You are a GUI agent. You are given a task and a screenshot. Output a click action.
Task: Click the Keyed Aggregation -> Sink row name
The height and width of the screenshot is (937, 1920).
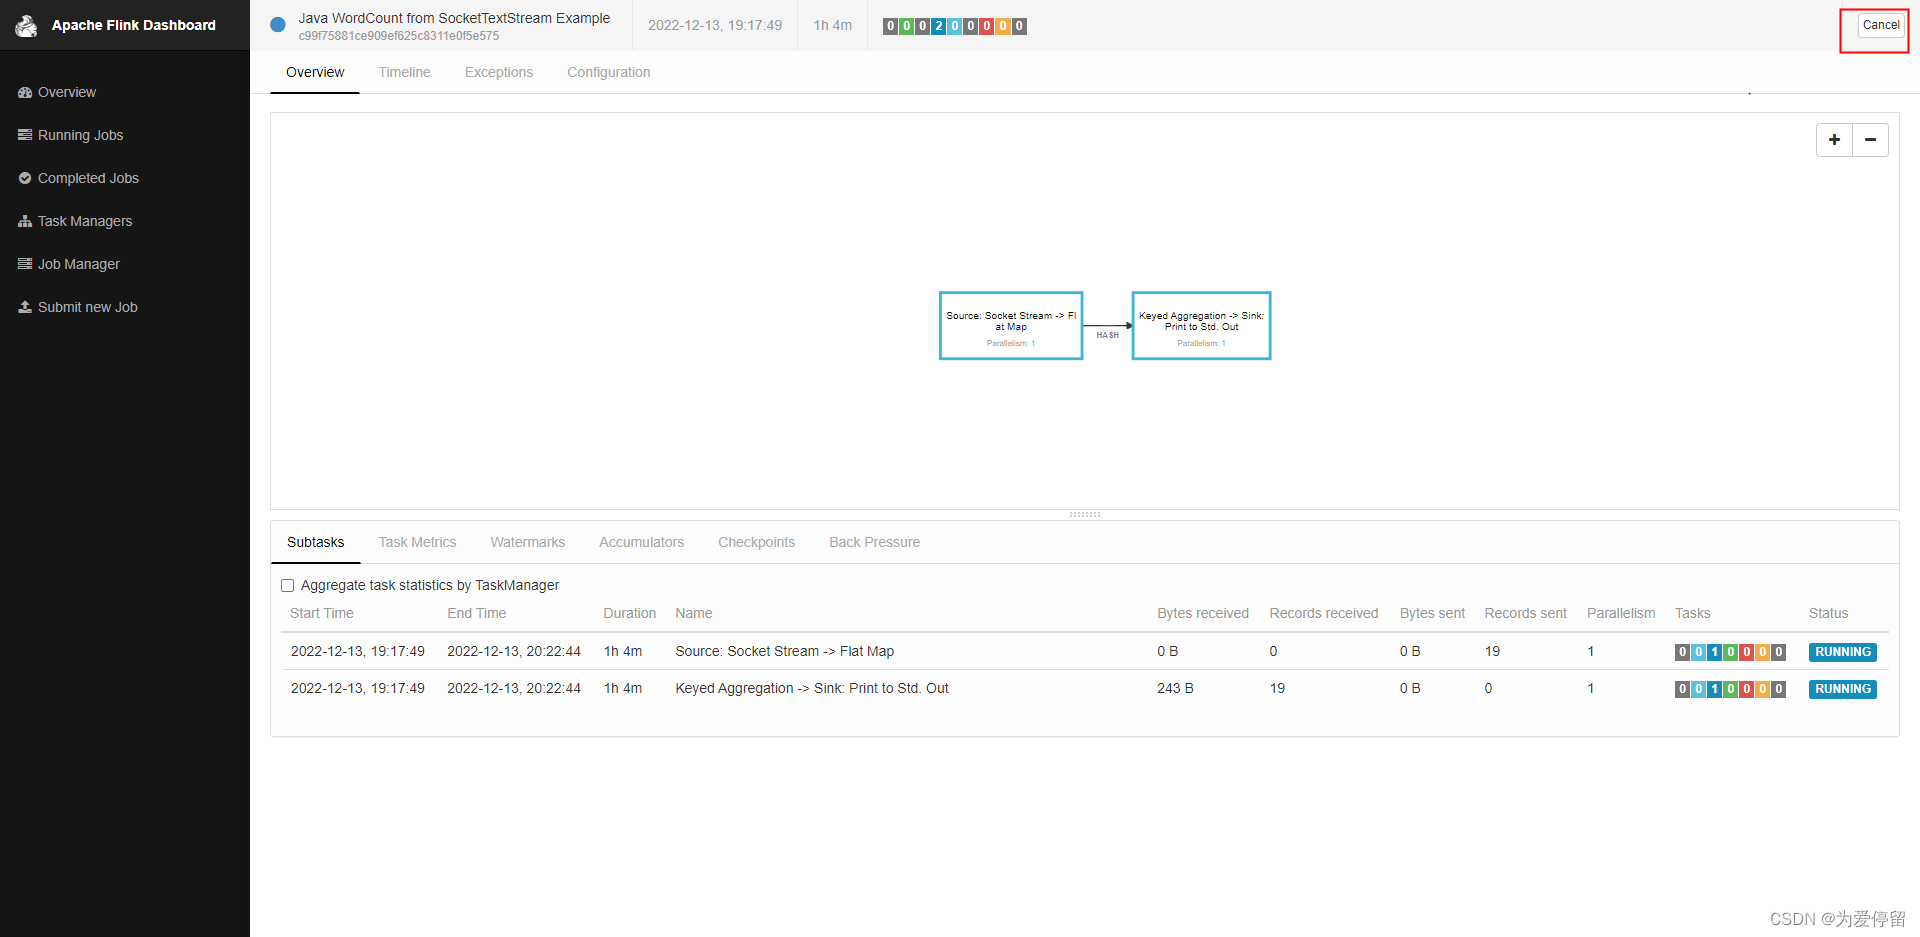812,688
